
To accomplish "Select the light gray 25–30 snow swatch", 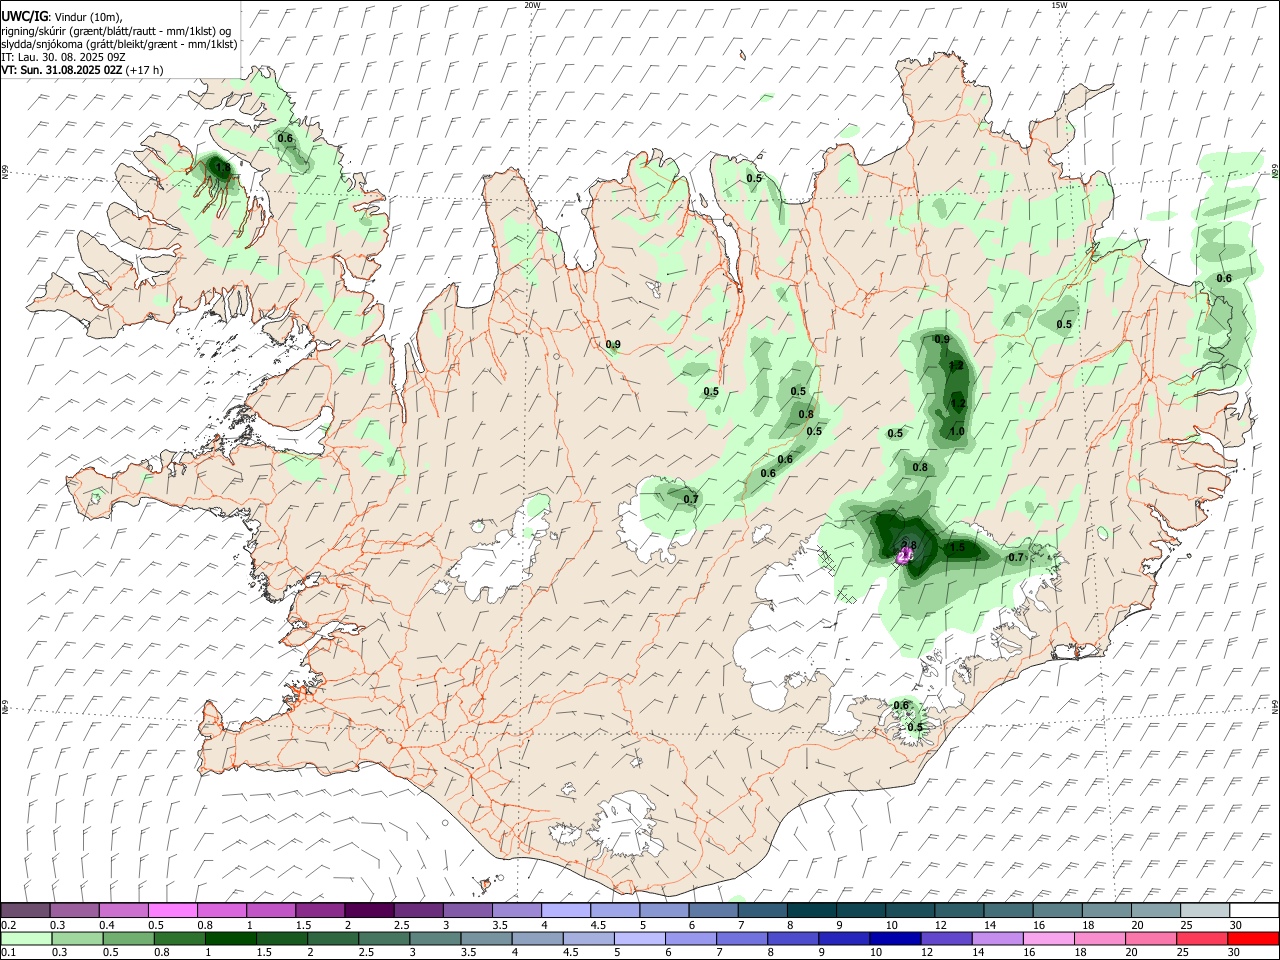I will click(1205, 910).
